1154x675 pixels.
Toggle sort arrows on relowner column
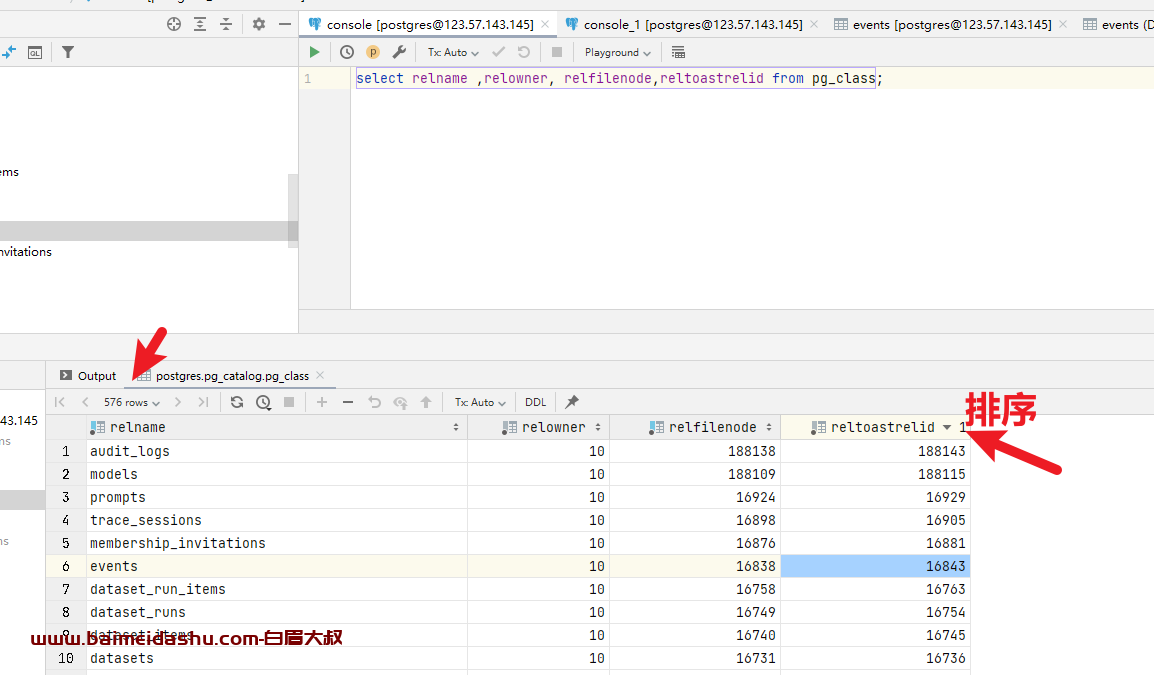[598, 427]
